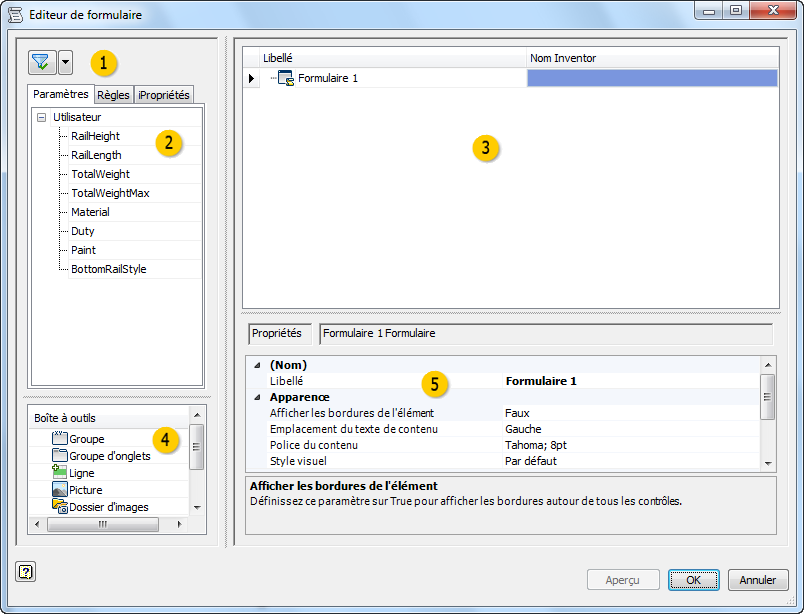Select Police du contenu property
804x614 pixels.
click(x=314, y=445)
